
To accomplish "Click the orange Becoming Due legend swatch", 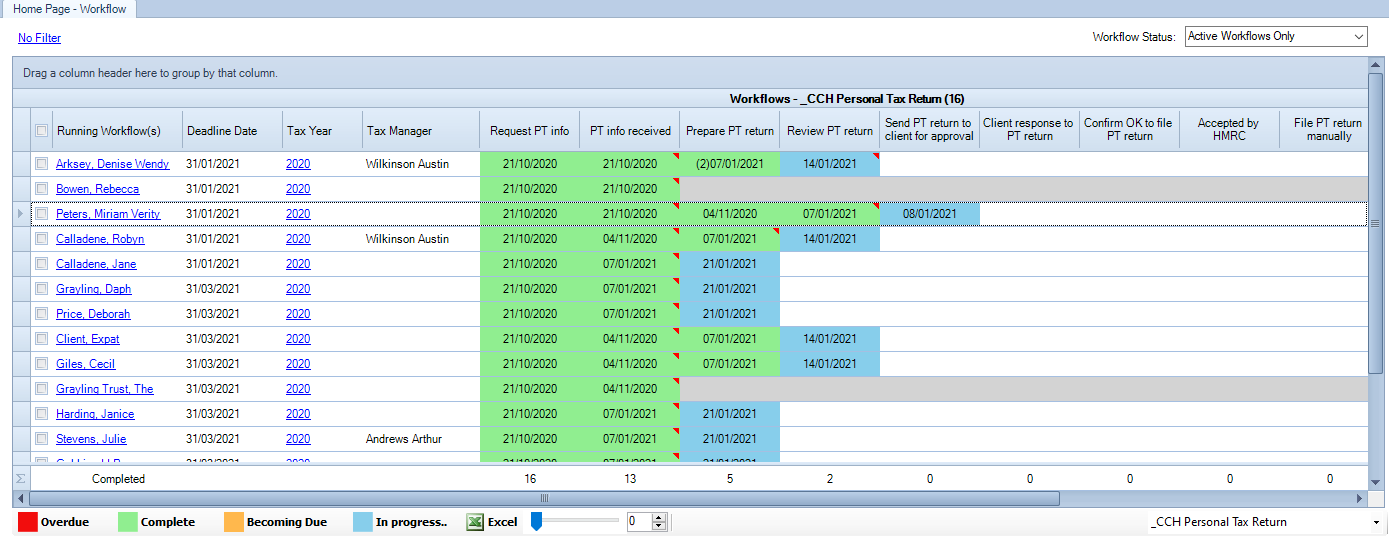I will click(232, 522).
